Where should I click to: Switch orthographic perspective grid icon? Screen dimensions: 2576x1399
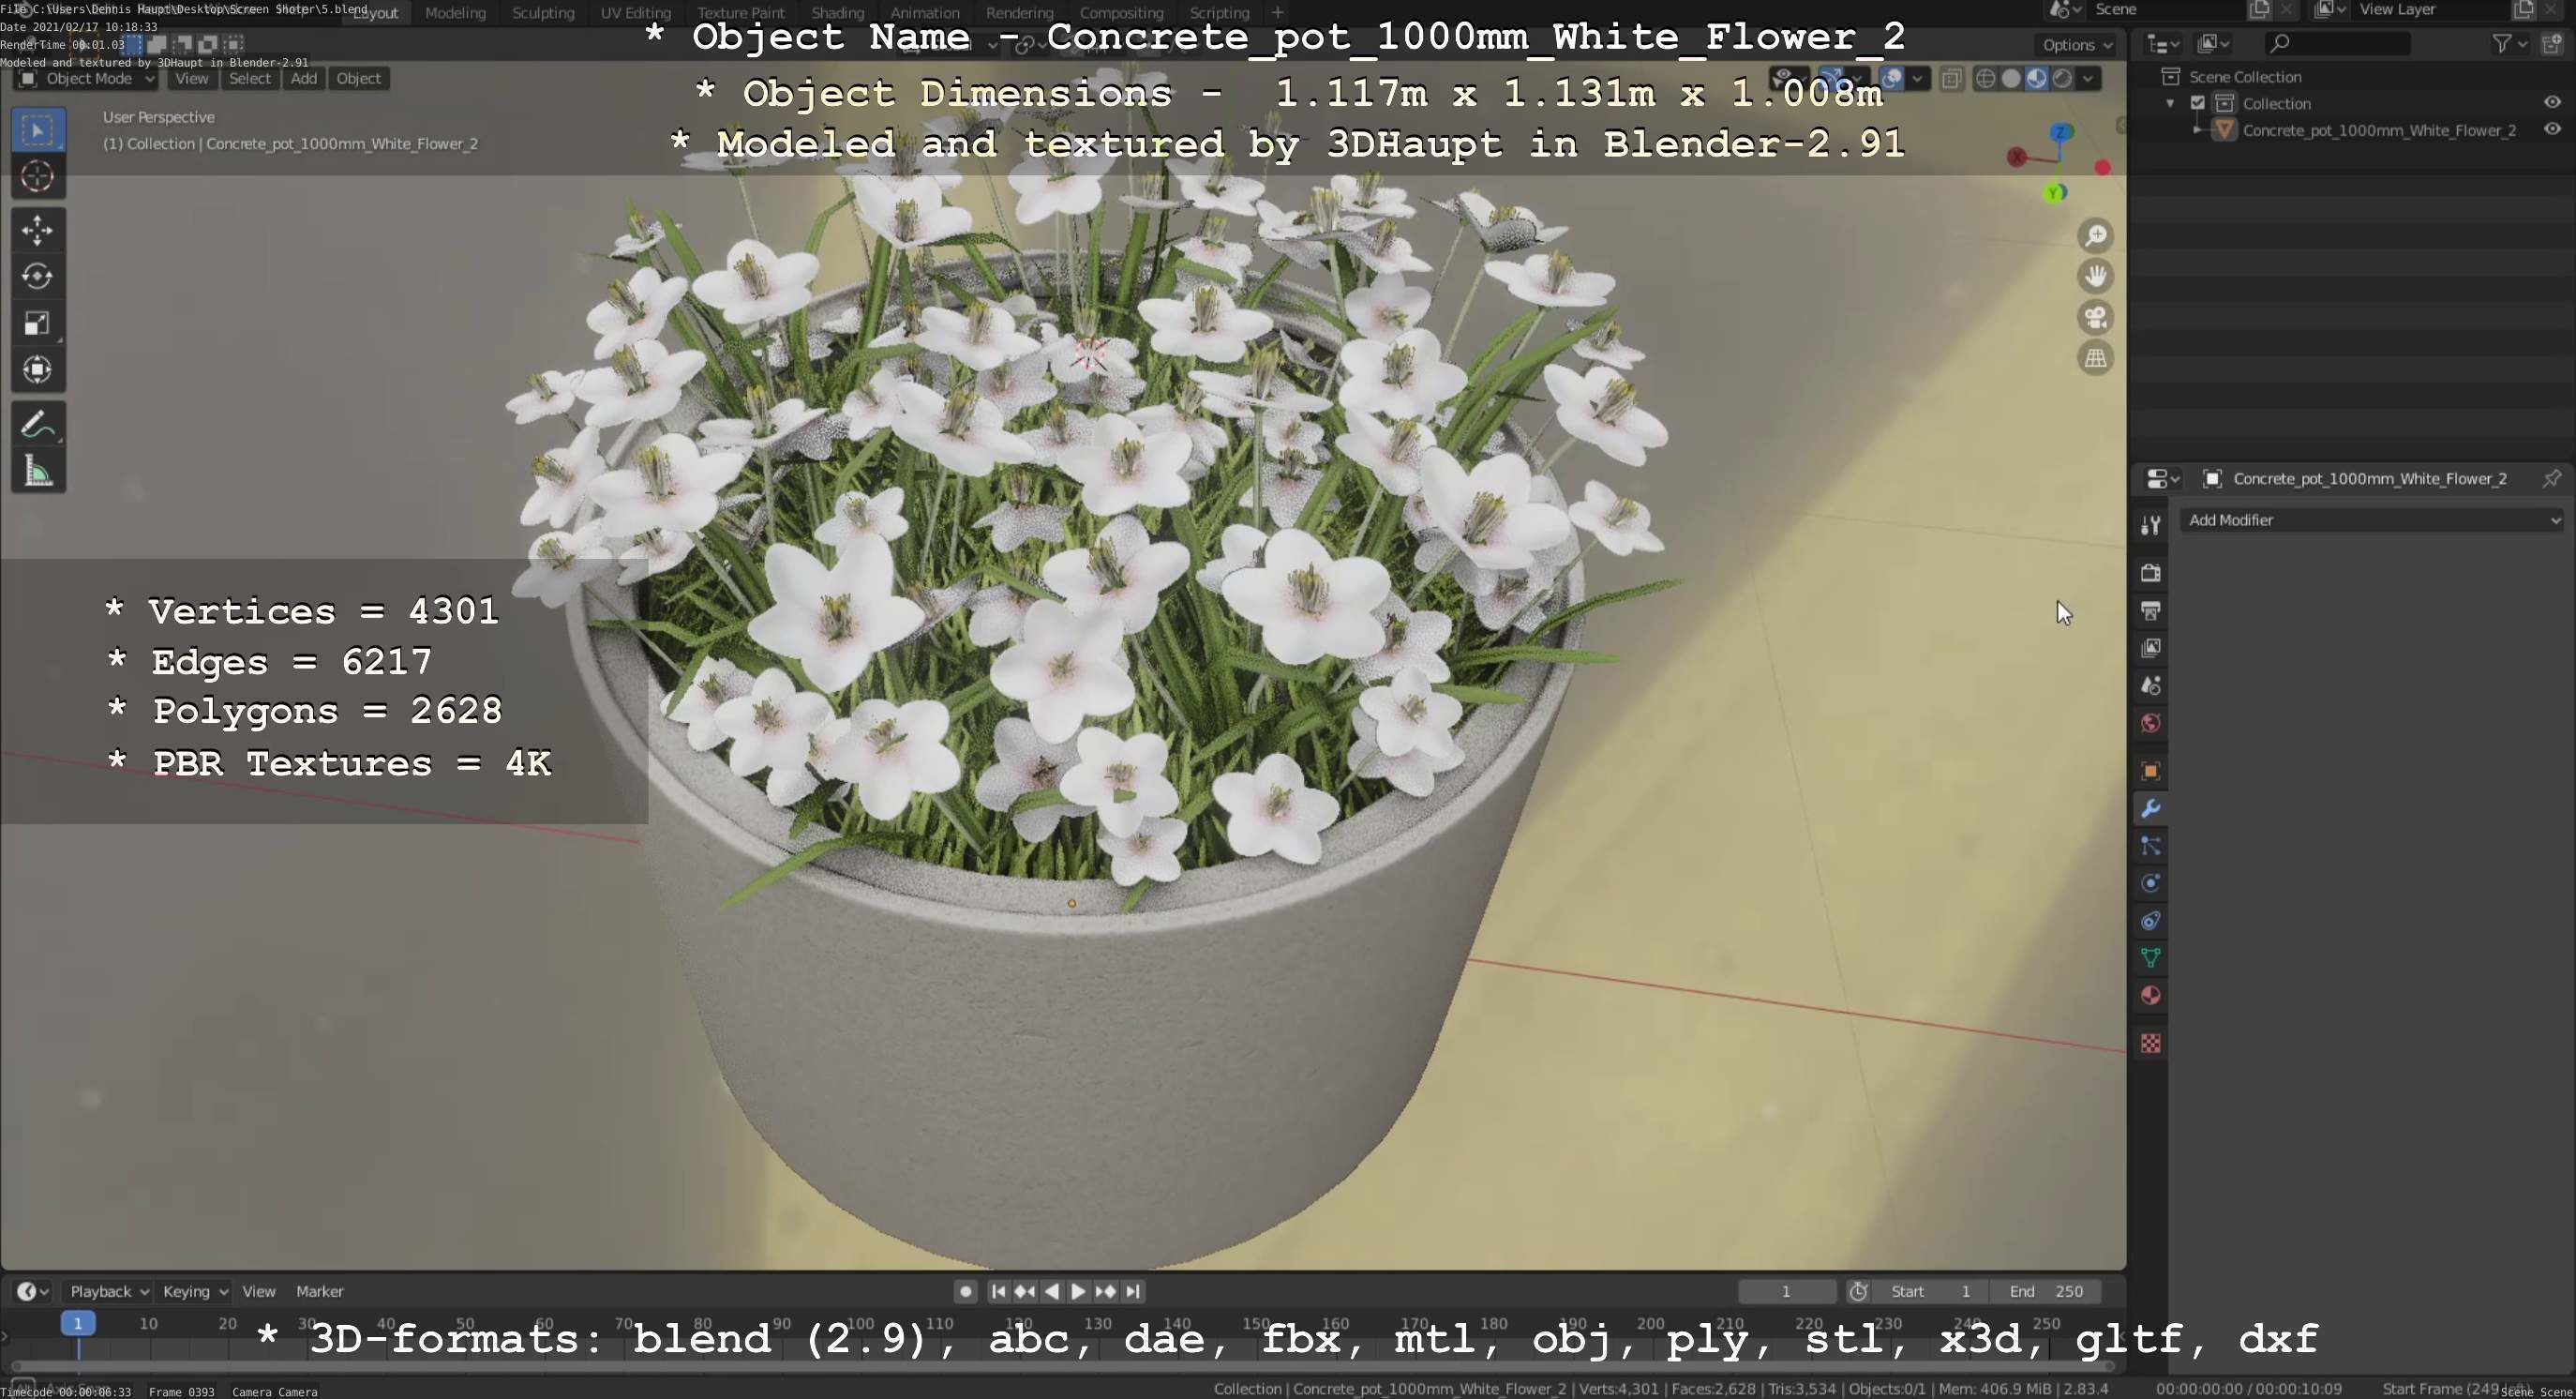pos(2095,358)
